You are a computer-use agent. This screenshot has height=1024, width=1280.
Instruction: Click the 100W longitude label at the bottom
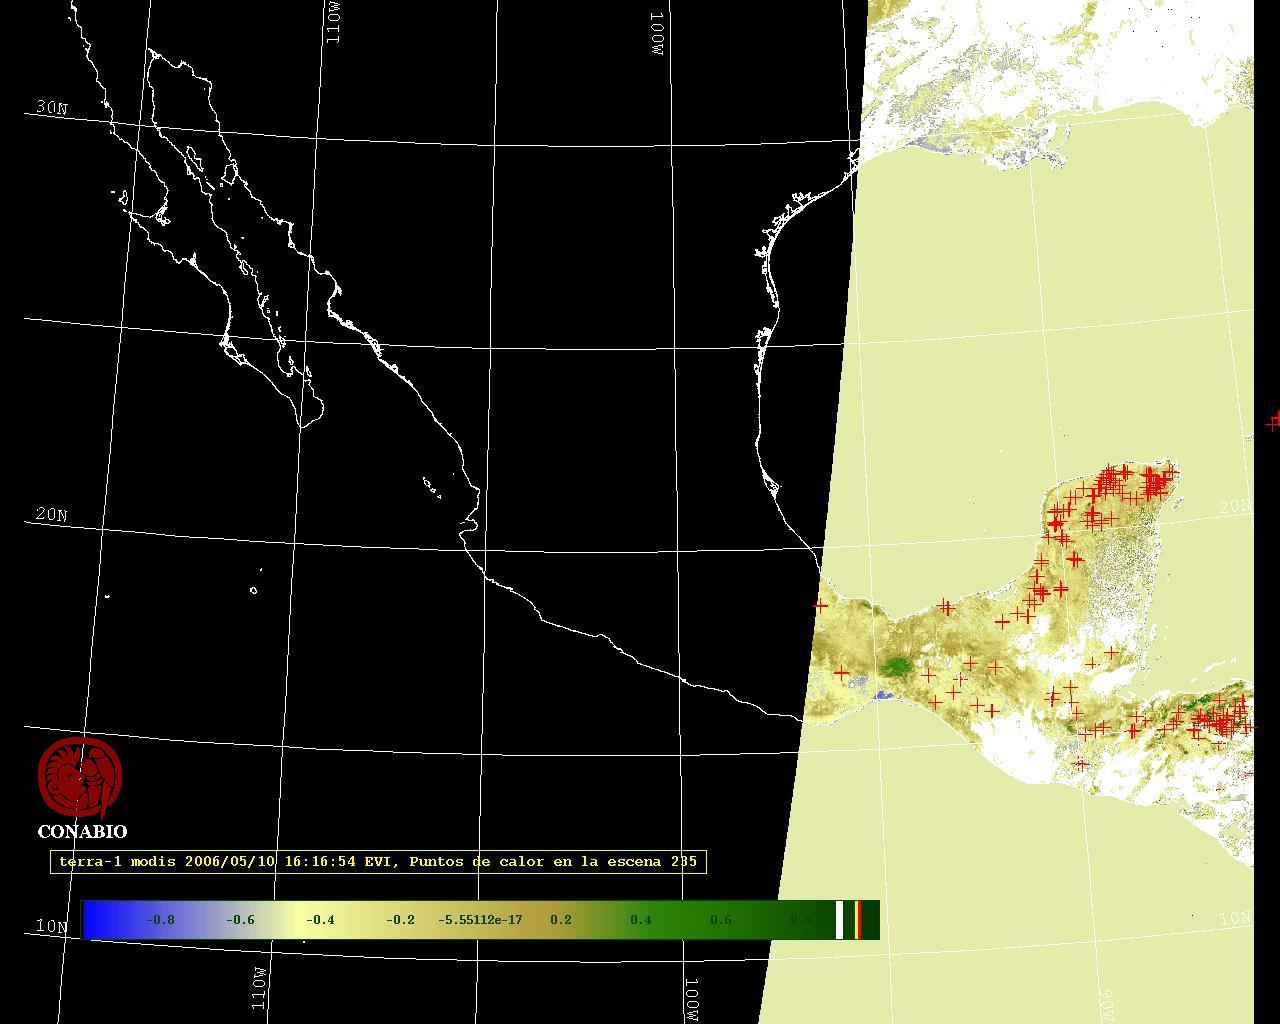[691, 999]
